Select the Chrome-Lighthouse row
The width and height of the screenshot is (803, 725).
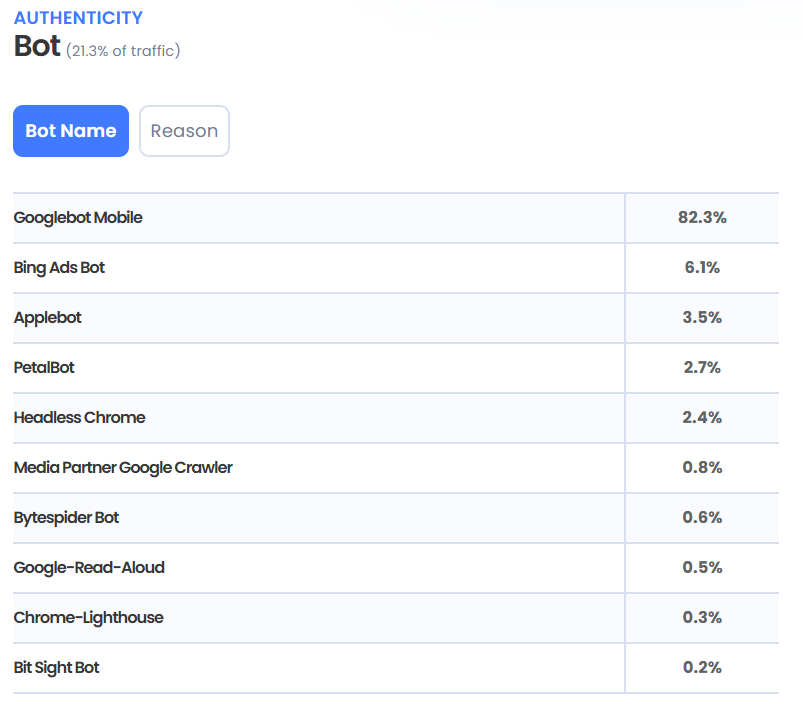tap(88, 617)
